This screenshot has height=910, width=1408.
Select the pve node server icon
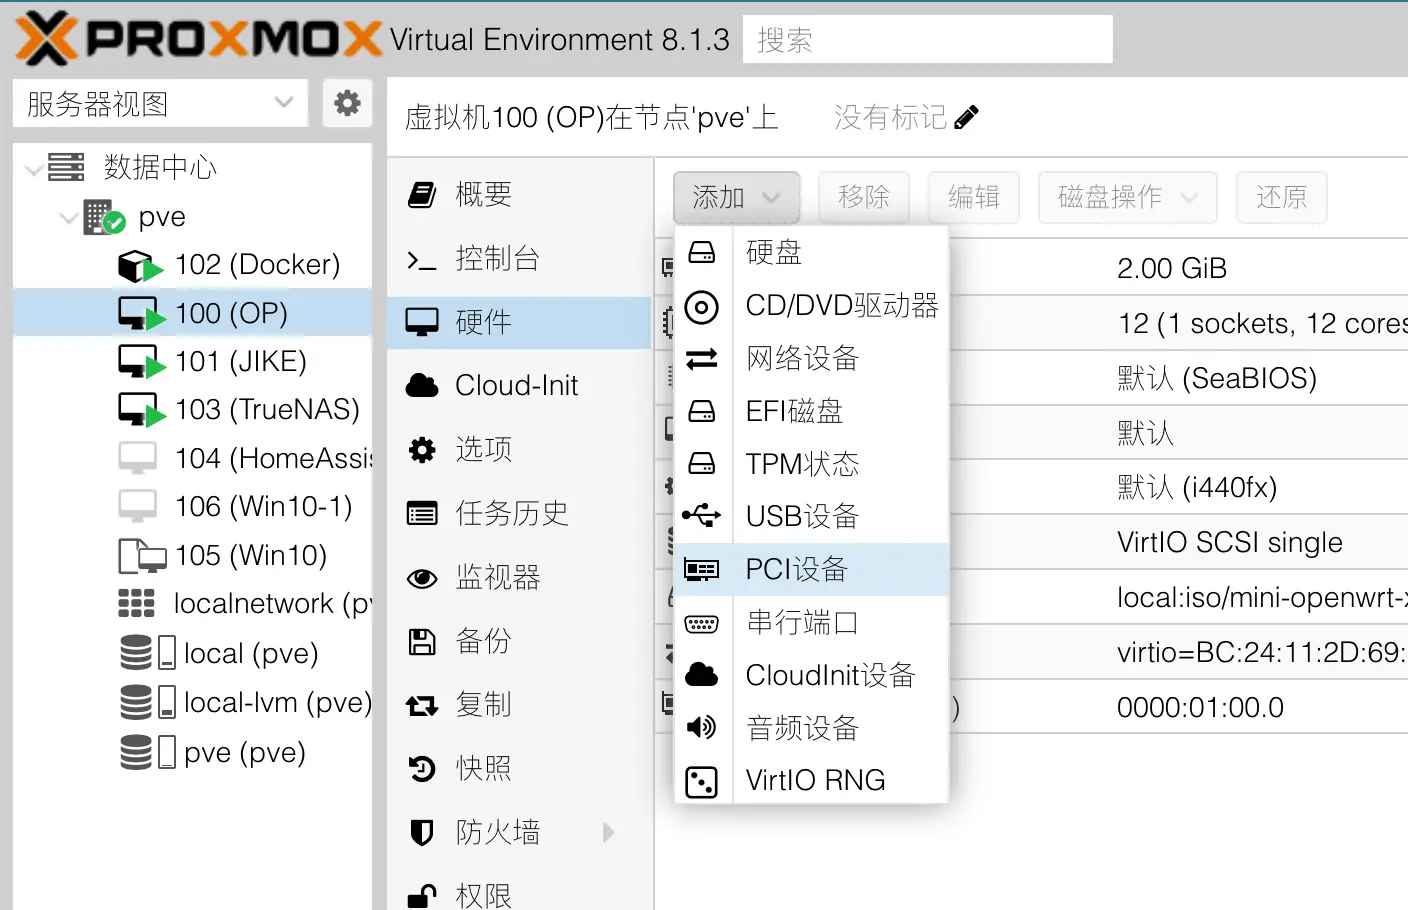[104, 217]
